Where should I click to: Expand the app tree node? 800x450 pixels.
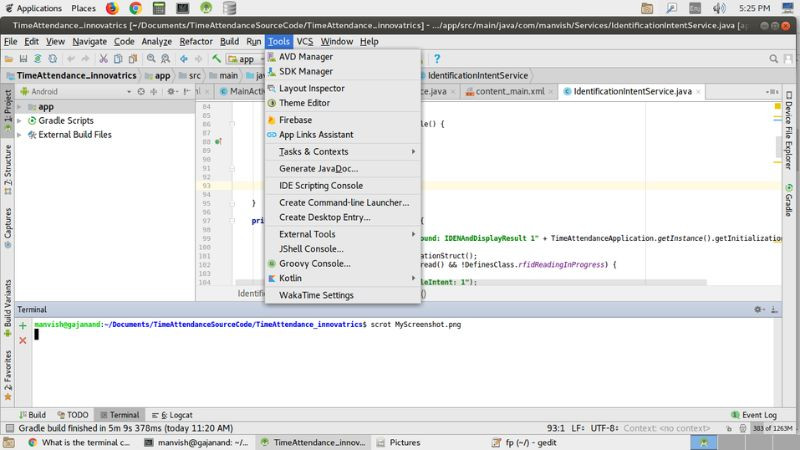click(19, 107)
